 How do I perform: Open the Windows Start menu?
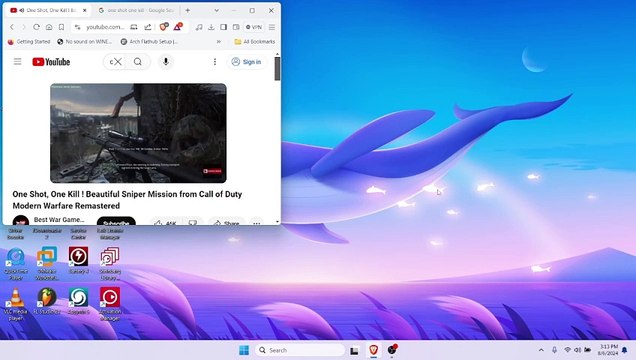(x=244, y=350)
